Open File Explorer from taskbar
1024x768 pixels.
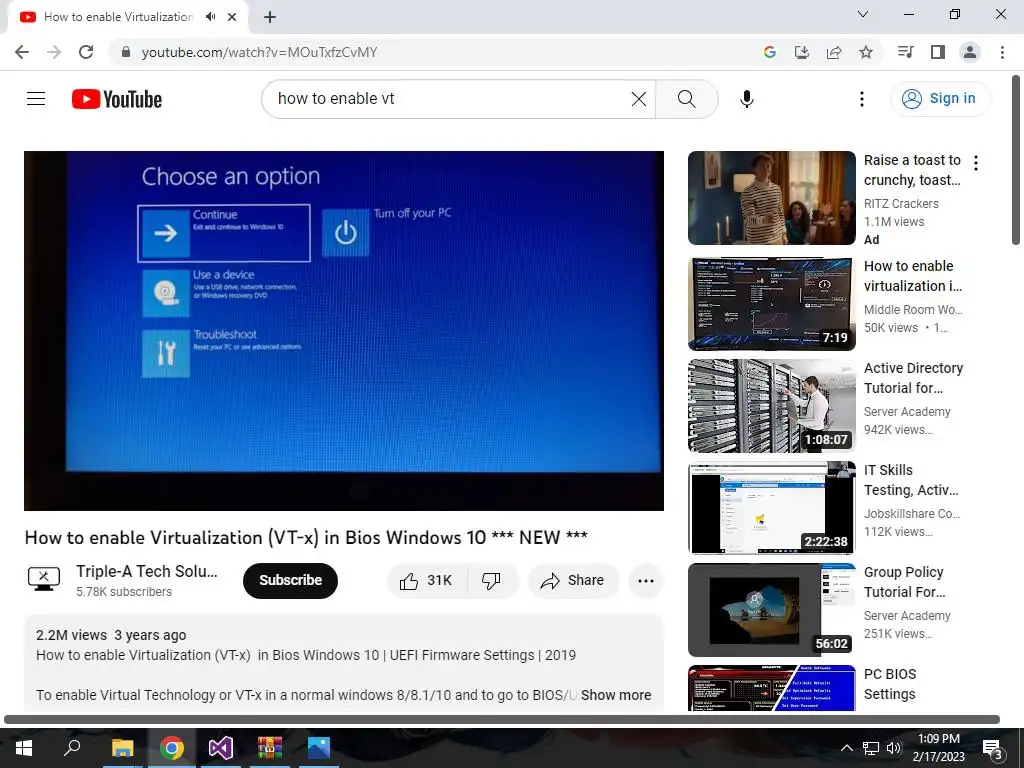122,748
